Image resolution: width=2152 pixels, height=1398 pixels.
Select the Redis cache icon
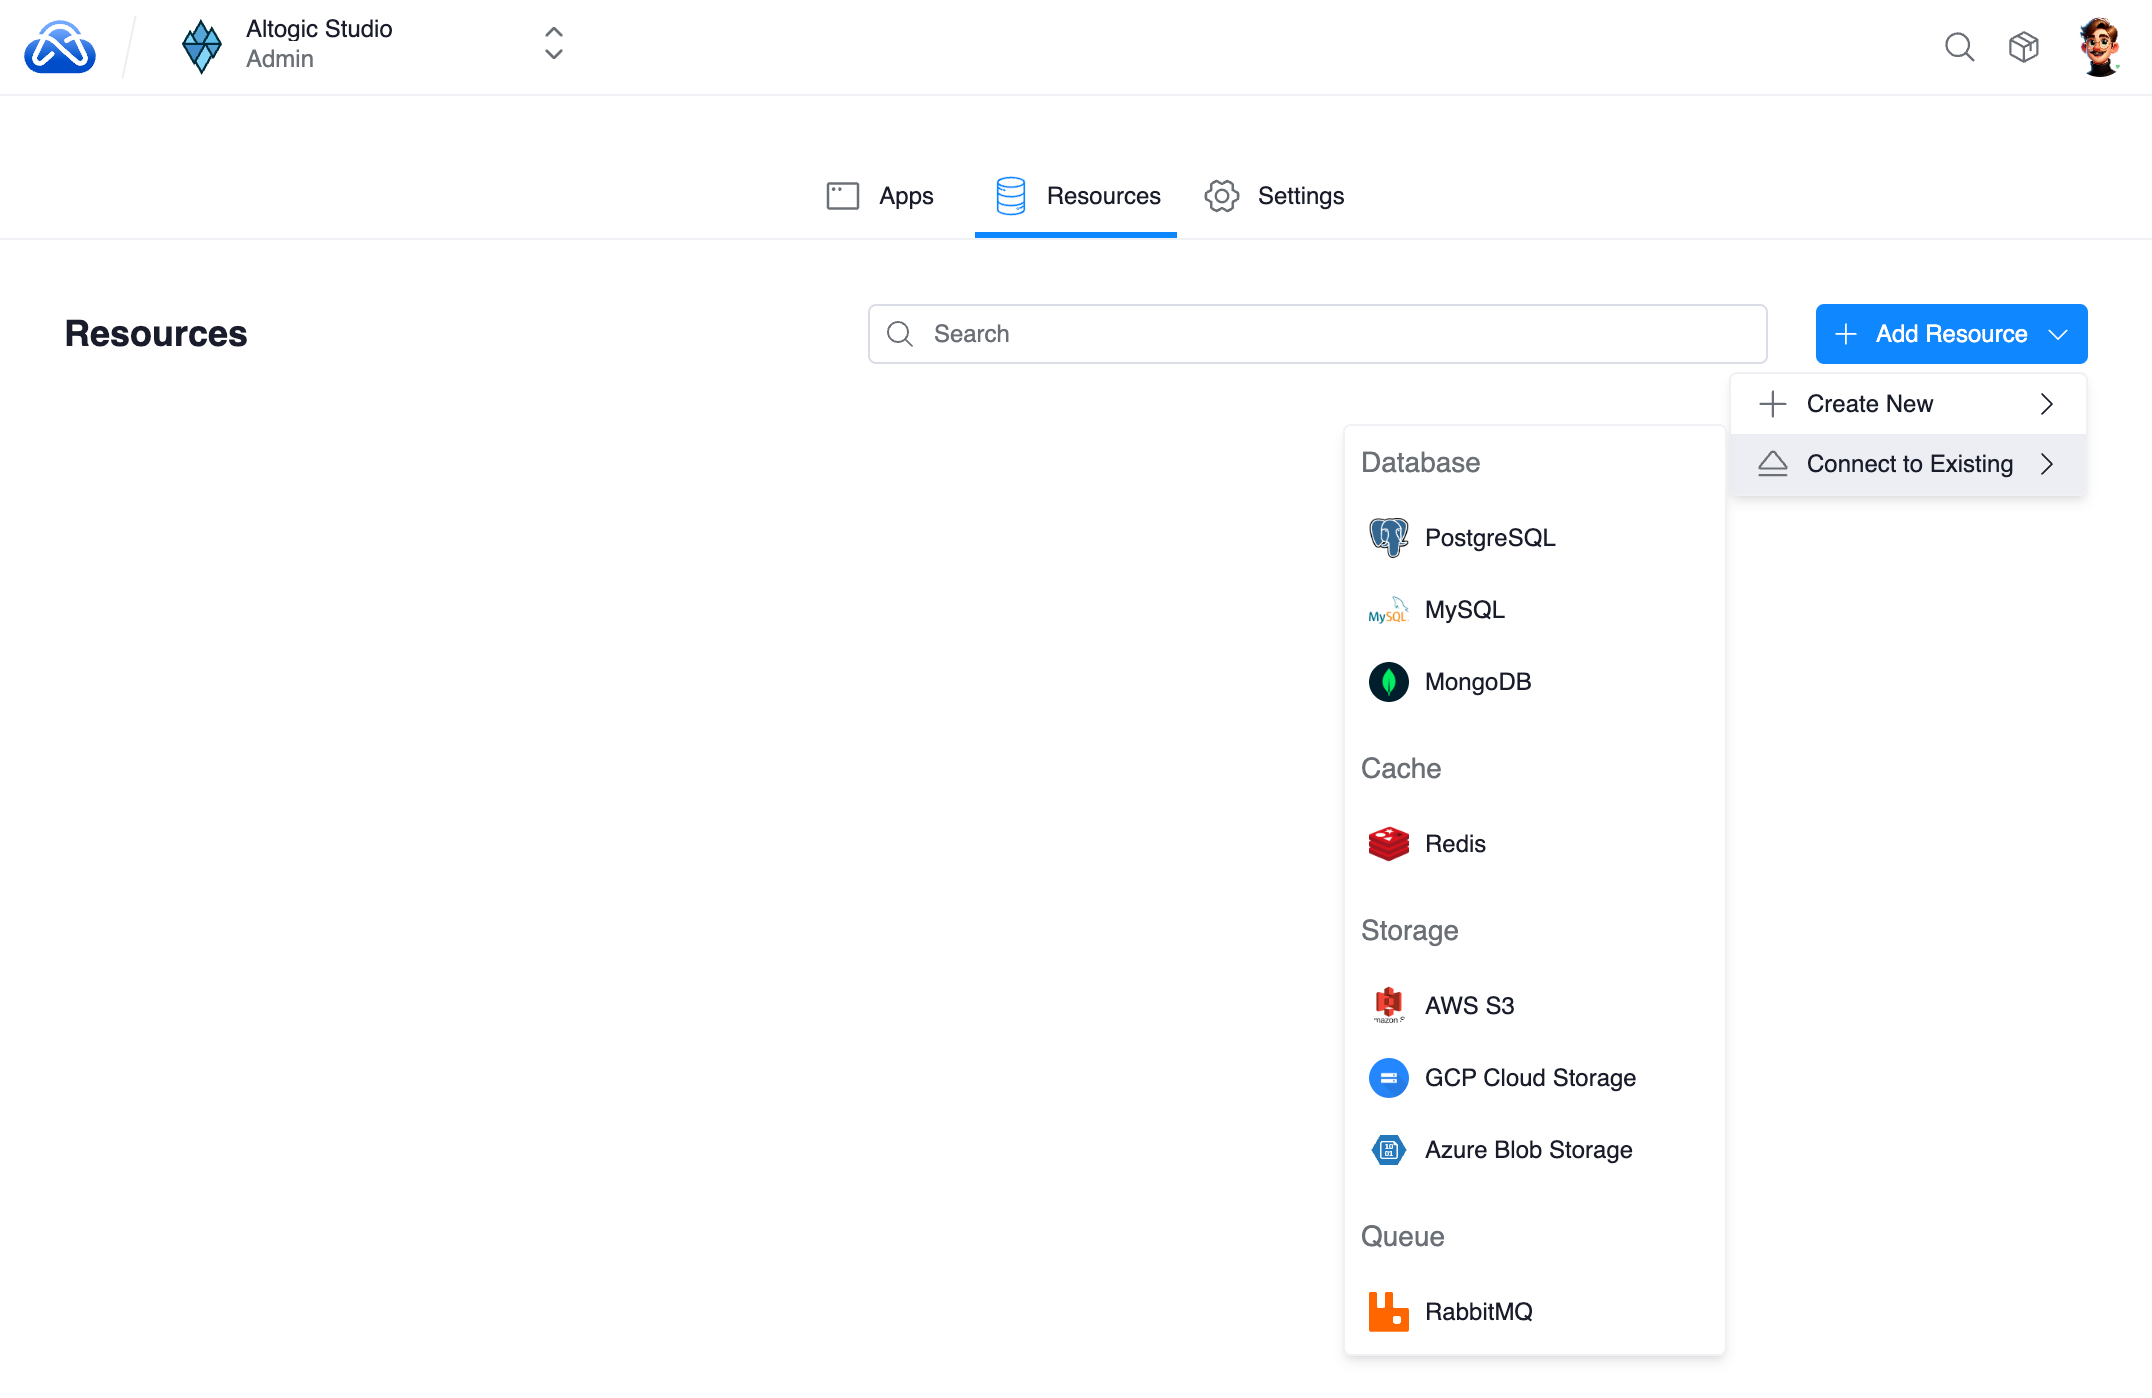[1388, 844]
